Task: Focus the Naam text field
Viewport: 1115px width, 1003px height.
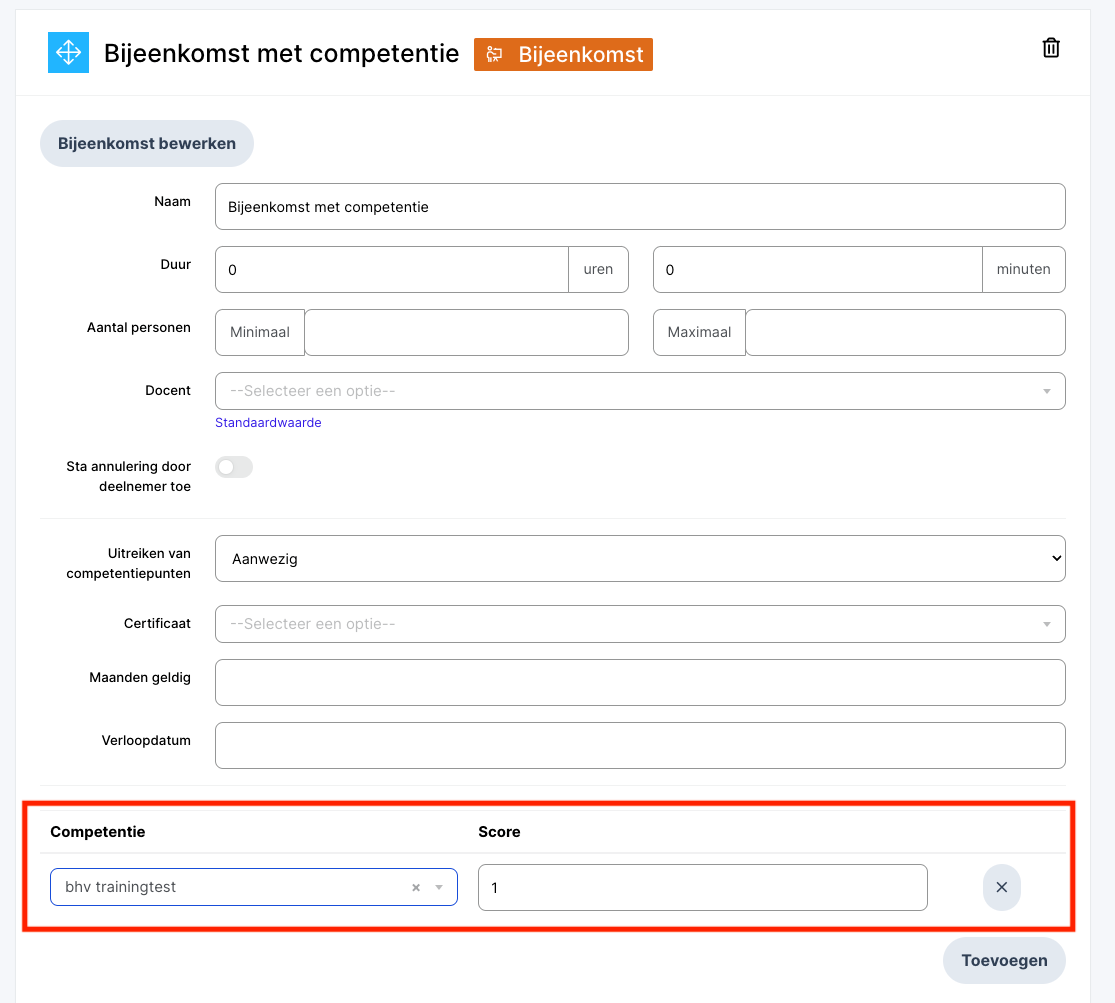Action: 640,207
